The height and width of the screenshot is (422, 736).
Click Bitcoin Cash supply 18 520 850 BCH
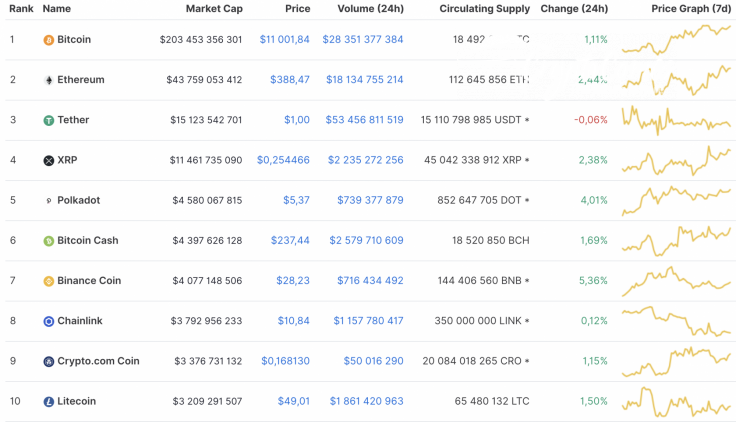tap(491, 240)
